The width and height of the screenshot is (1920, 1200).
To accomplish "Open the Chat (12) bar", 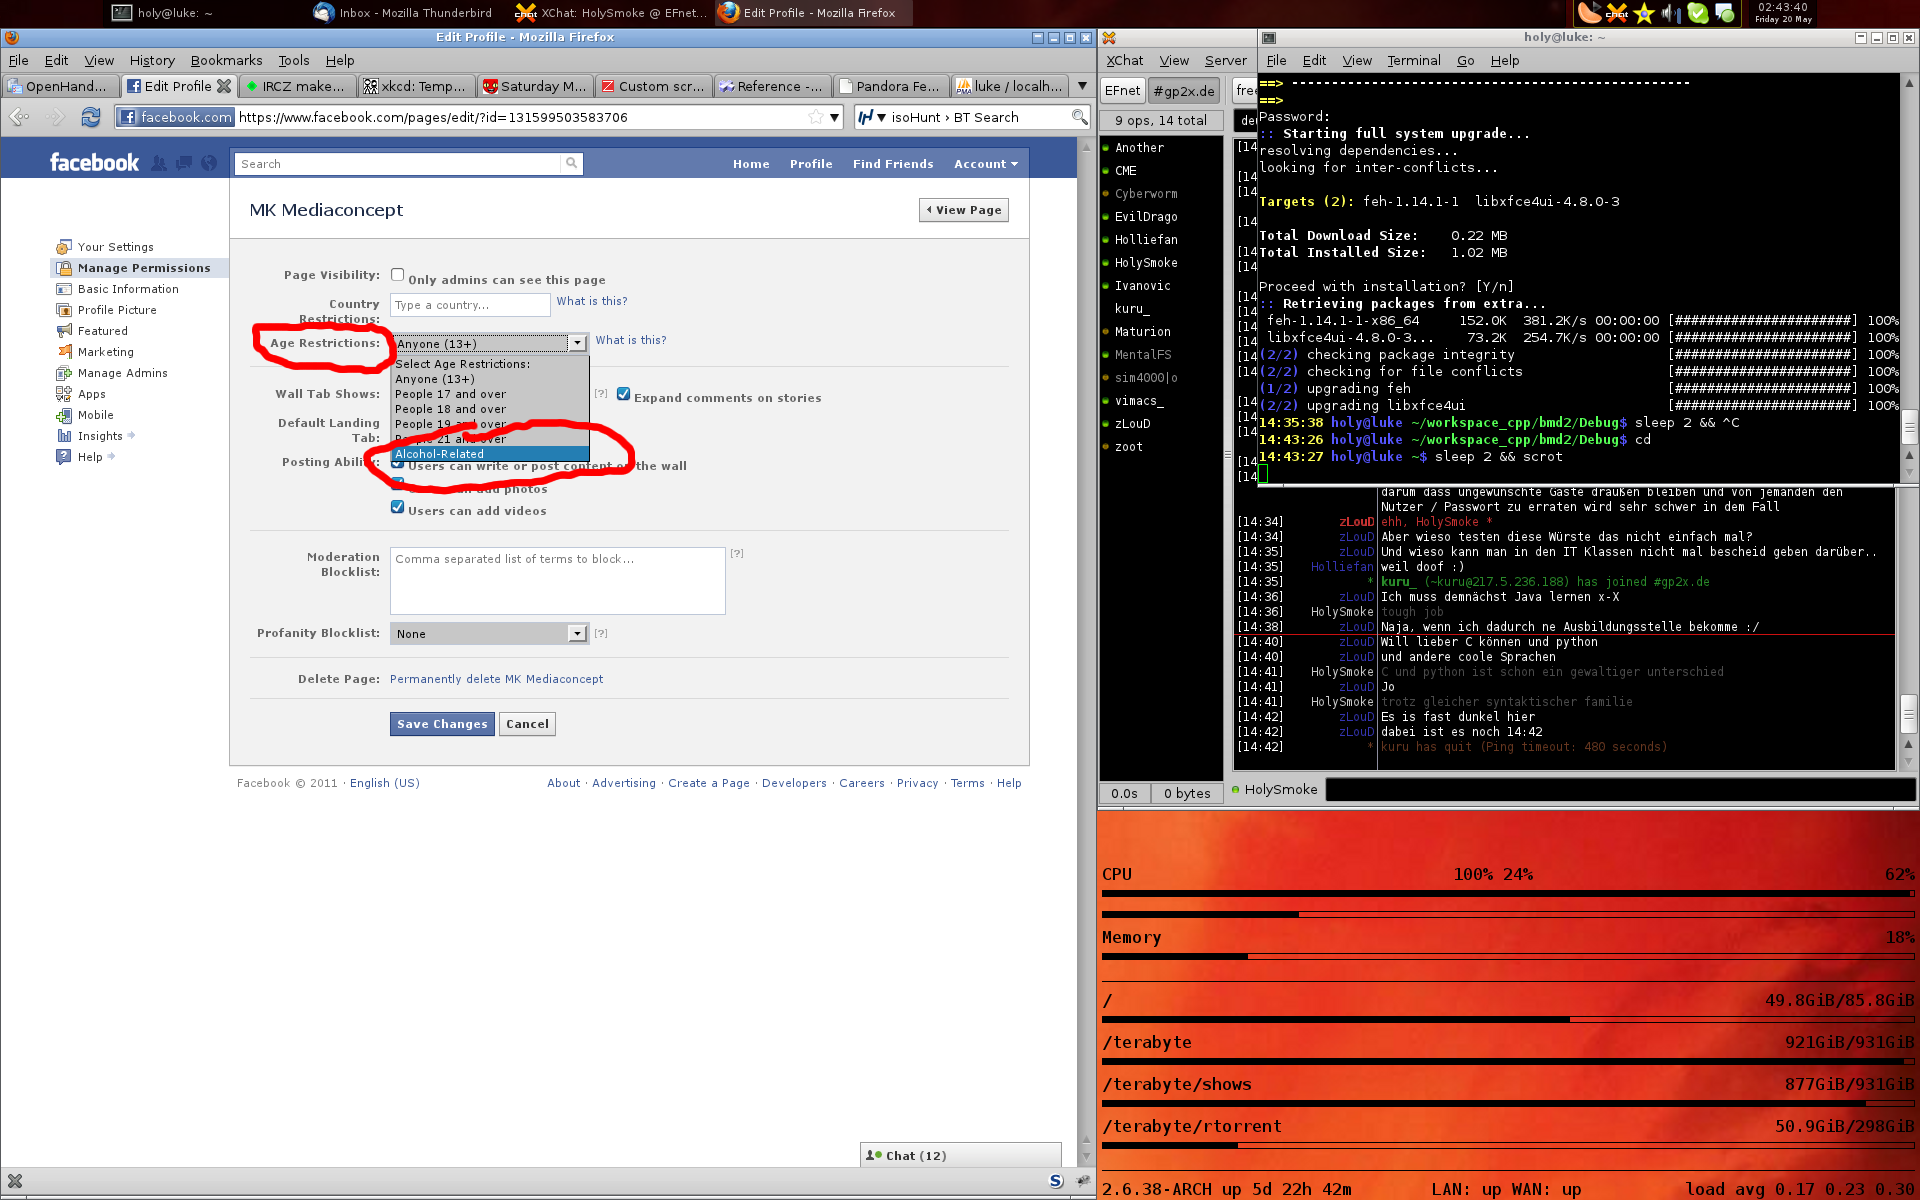I will (960, 1155).
